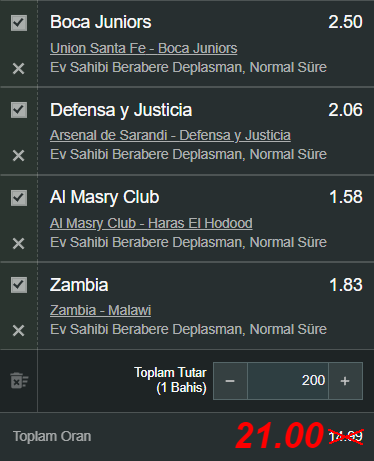Open Arsenal de Sarandi - Defensa y Justicia link
The image size is (374, 461).
170,136
